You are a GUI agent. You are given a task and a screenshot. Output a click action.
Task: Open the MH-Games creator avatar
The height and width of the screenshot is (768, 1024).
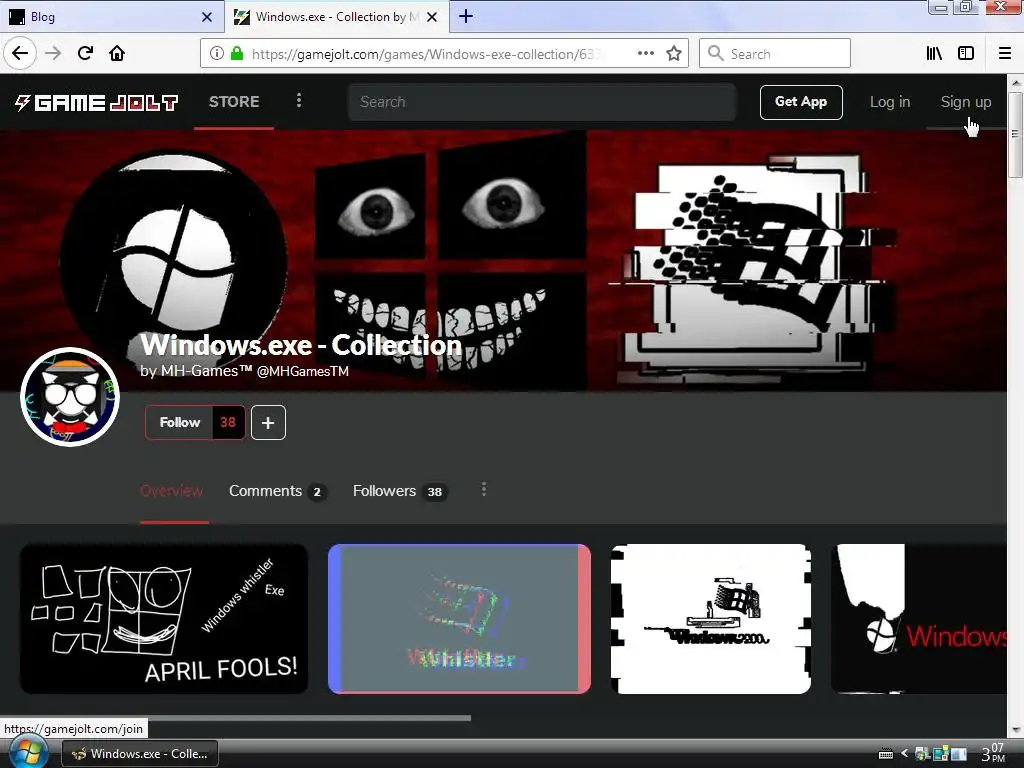[x=70, y=397]
